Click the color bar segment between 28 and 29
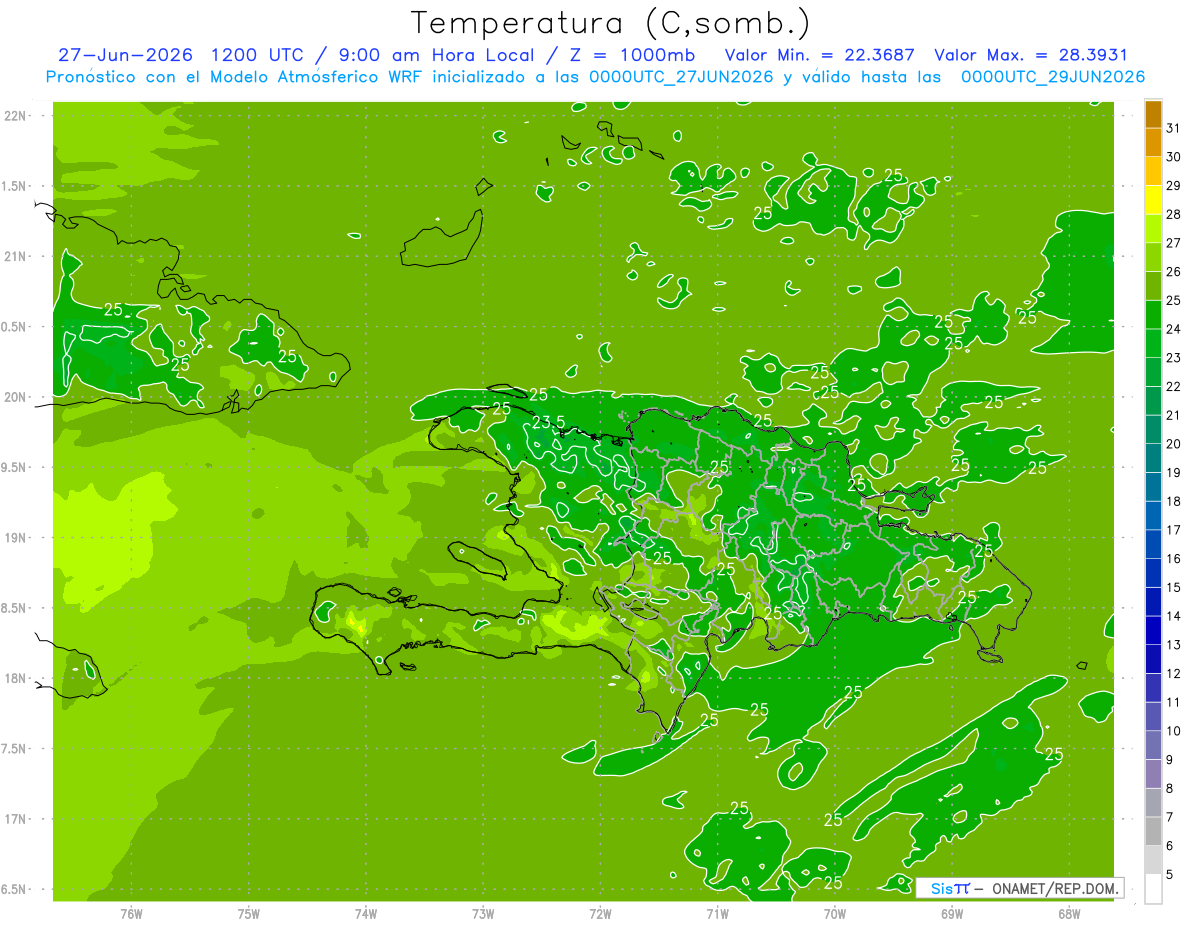Image resolution: width=1200 pixels, height=927 pixels. [x=1153, y=200]
